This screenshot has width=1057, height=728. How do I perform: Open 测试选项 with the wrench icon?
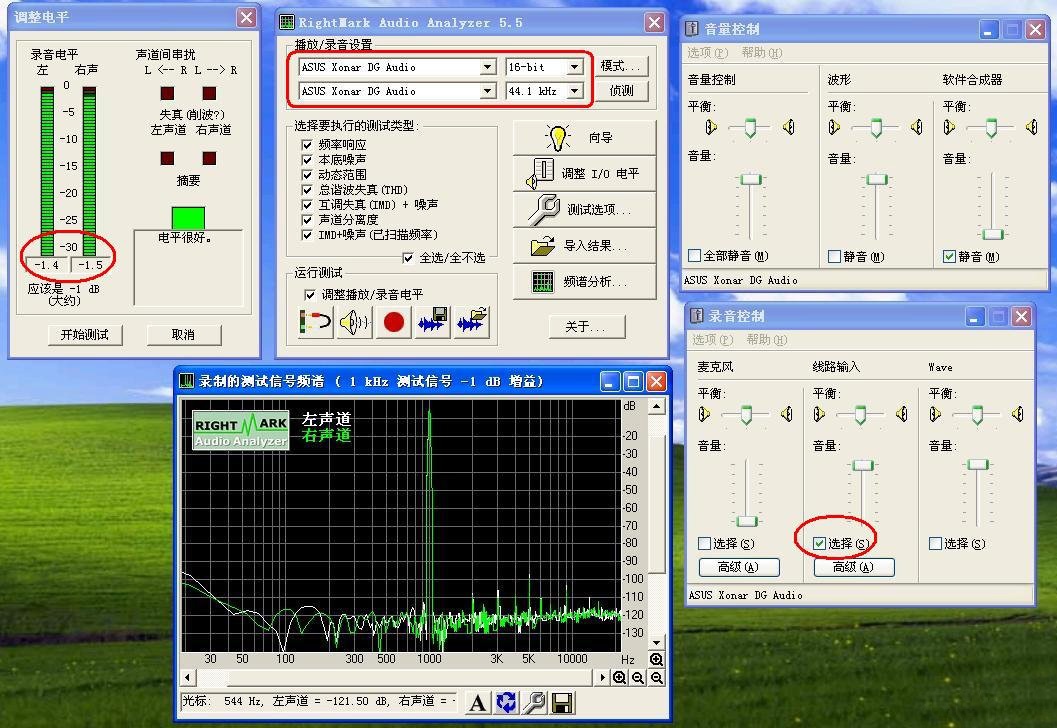coord(584,210)
